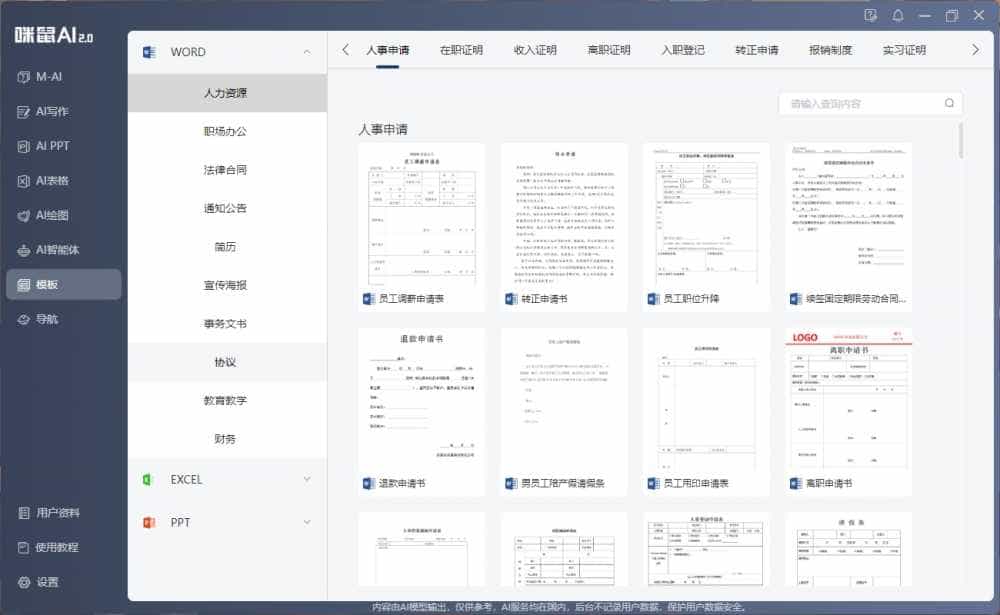Switch to the 在职证明 tab
The image size is (1000, 615).
[x=464, y=48]
